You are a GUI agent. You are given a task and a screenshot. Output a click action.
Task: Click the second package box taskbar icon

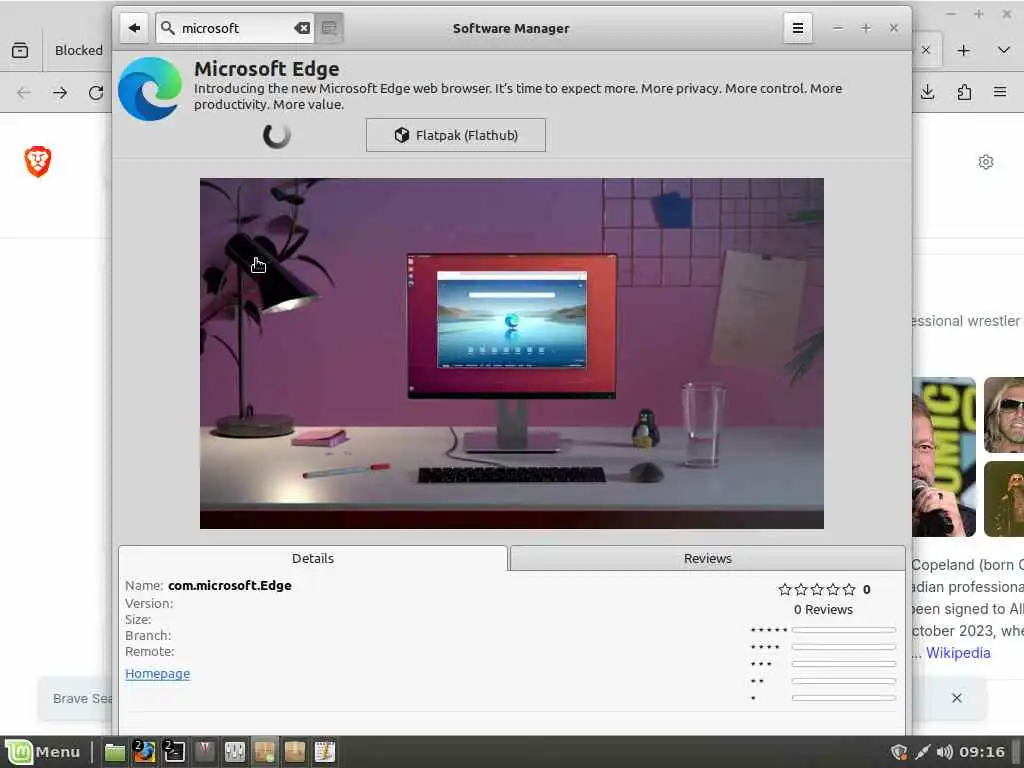(x=295, y=752)
